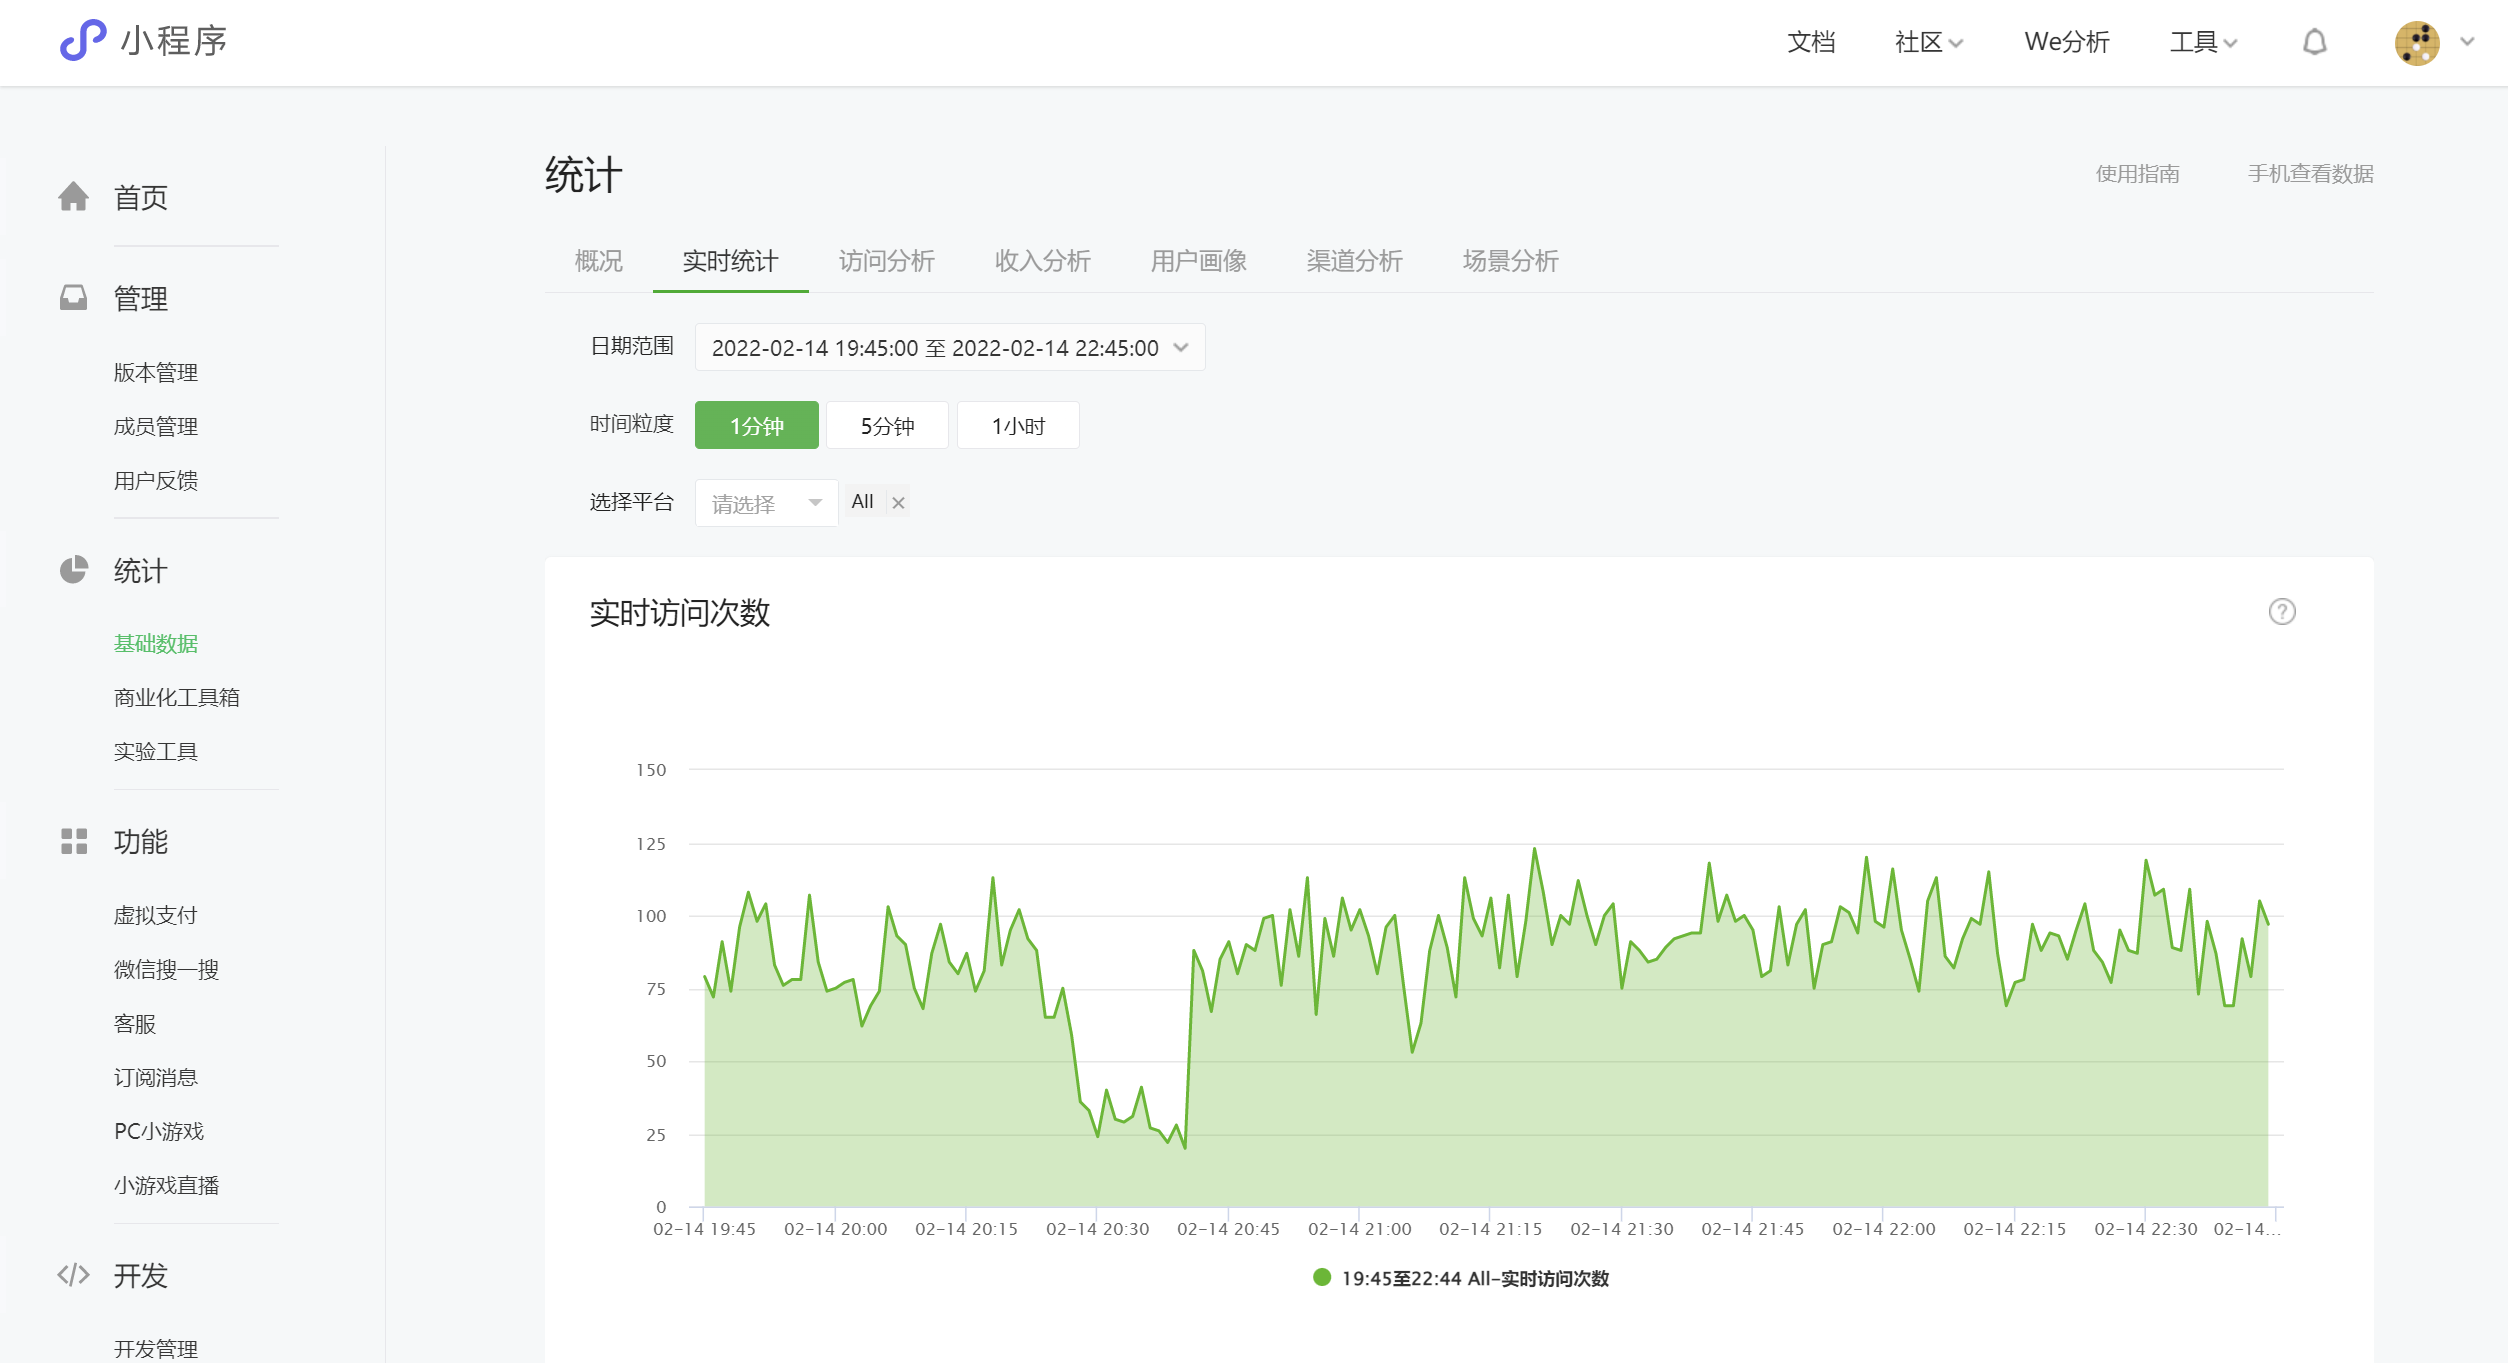The image size is (2508, 1363).
Task: Open the chart help question mark
Action: coord(2281,611)
